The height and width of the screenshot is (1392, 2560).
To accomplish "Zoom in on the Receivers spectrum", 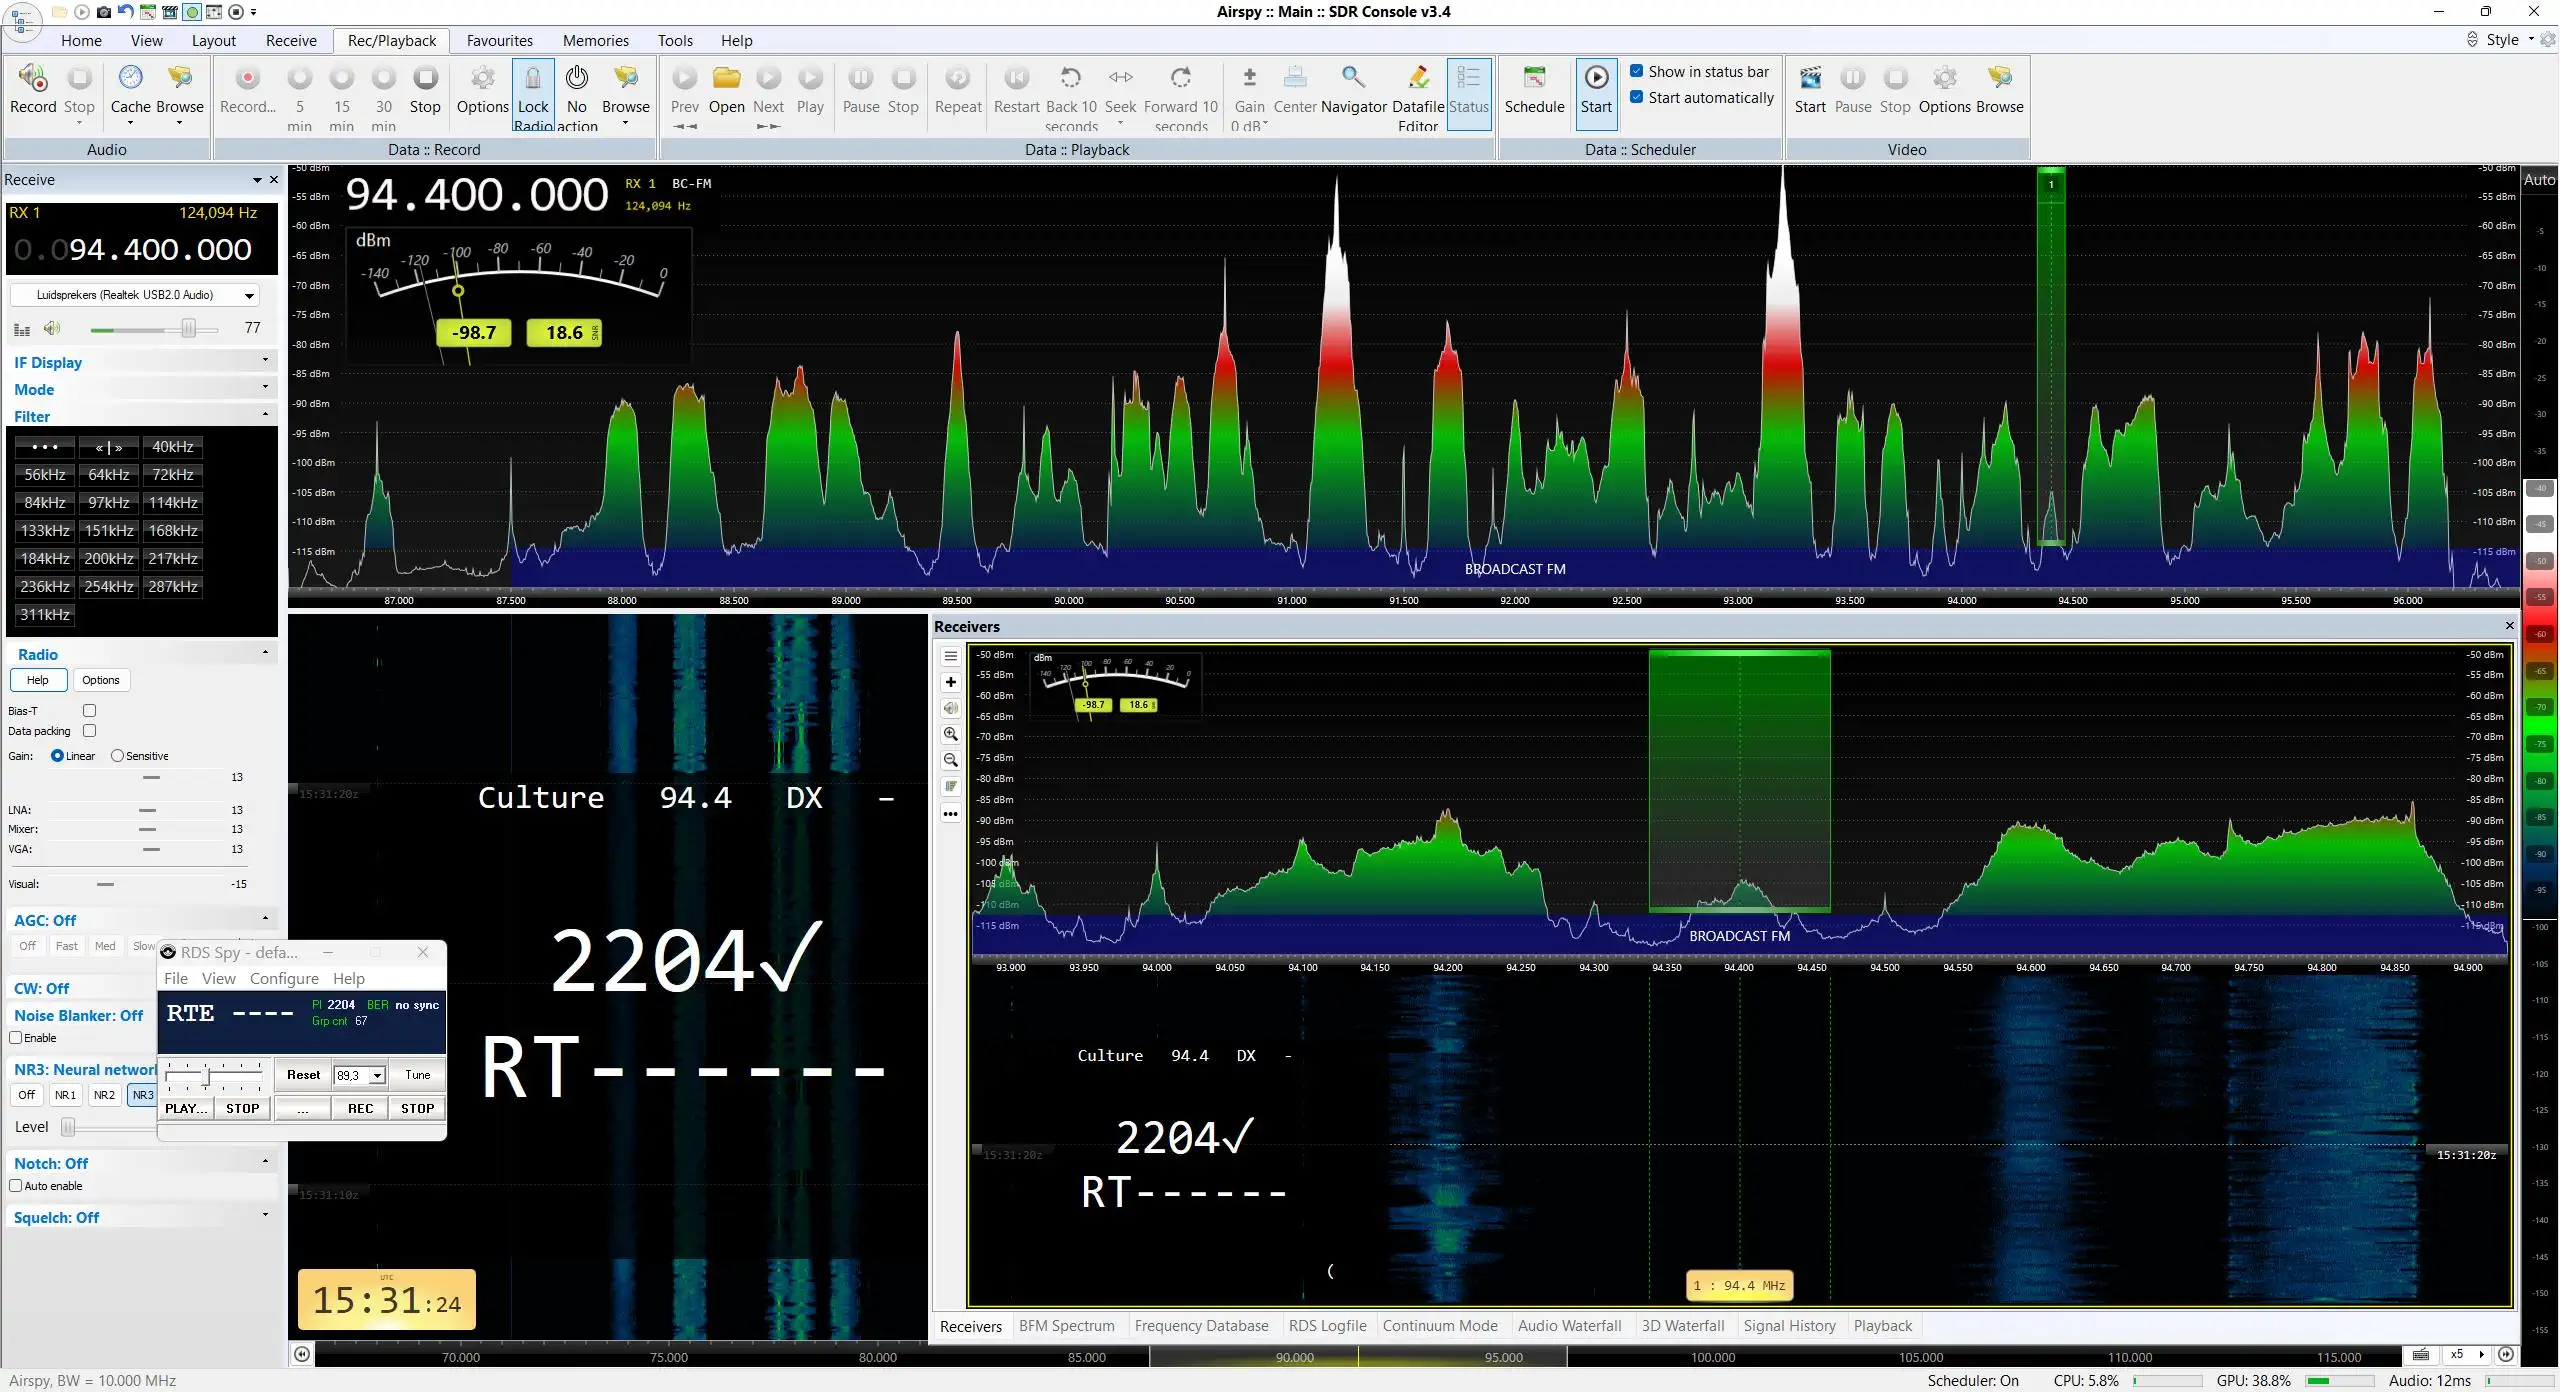I will [x=951, y=734].
